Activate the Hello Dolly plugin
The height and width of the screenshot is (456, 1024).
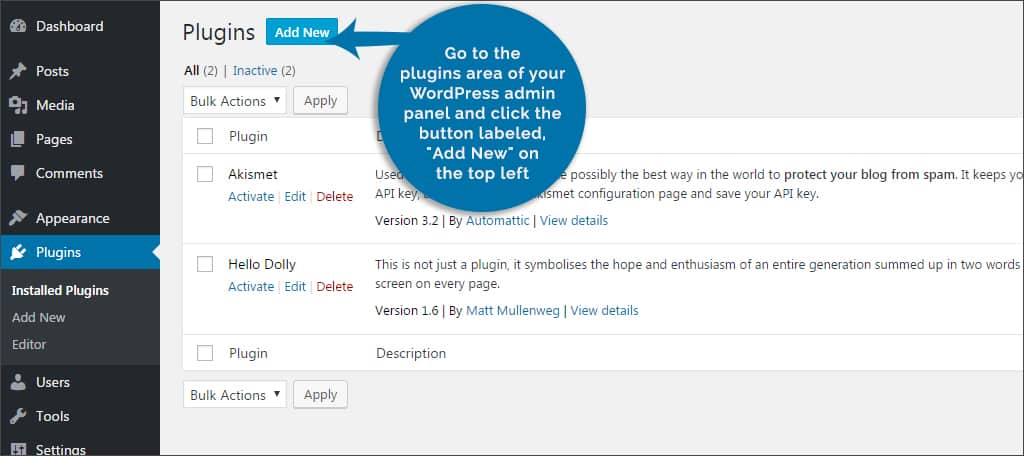251,286
